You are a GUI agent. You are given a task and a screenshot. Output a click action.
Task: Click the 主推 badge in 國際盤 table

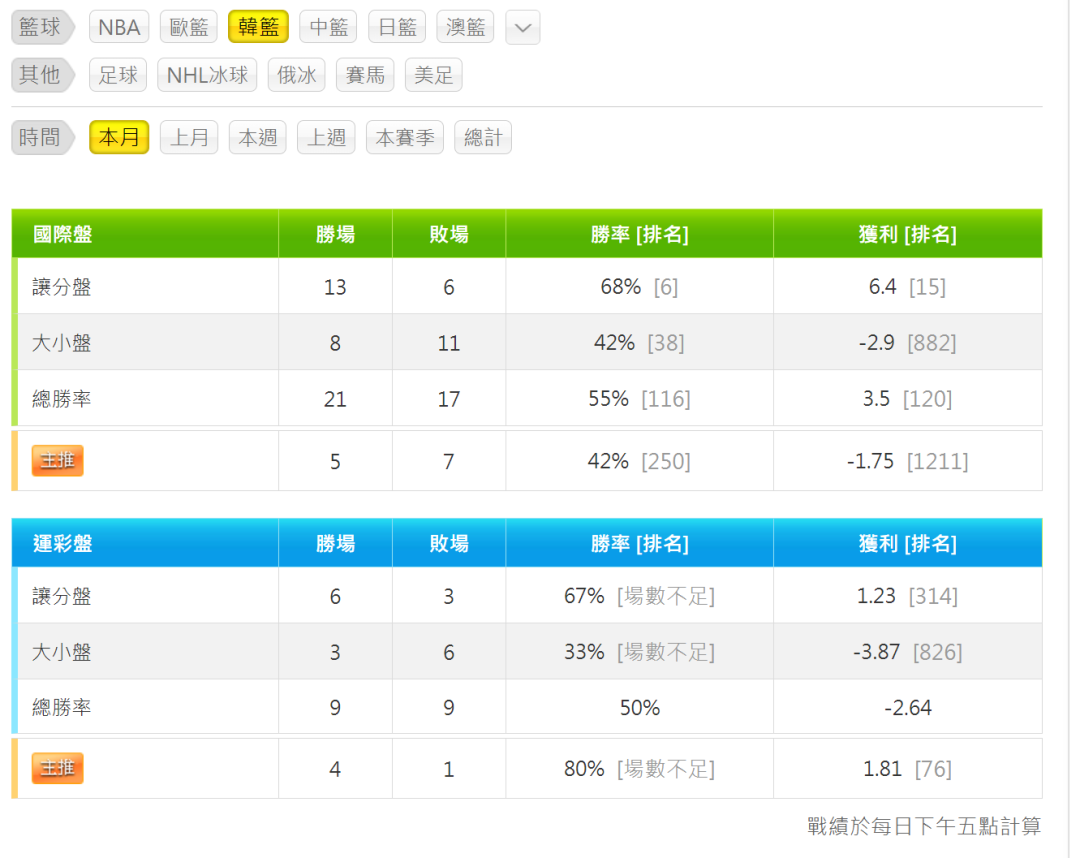(58, 461)
